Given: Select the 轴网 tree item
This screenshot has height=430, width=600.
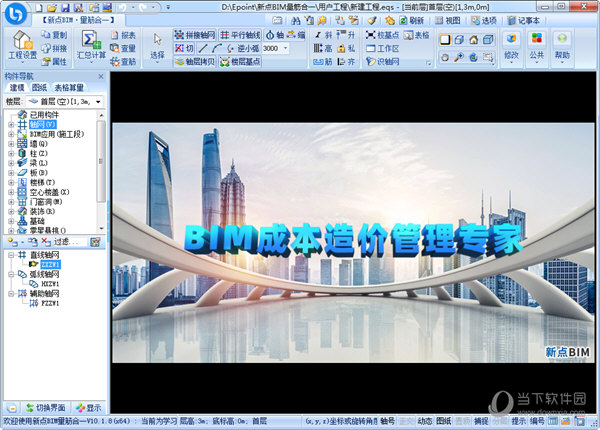Looking at the screenshot, I should [x=42, y=124].
